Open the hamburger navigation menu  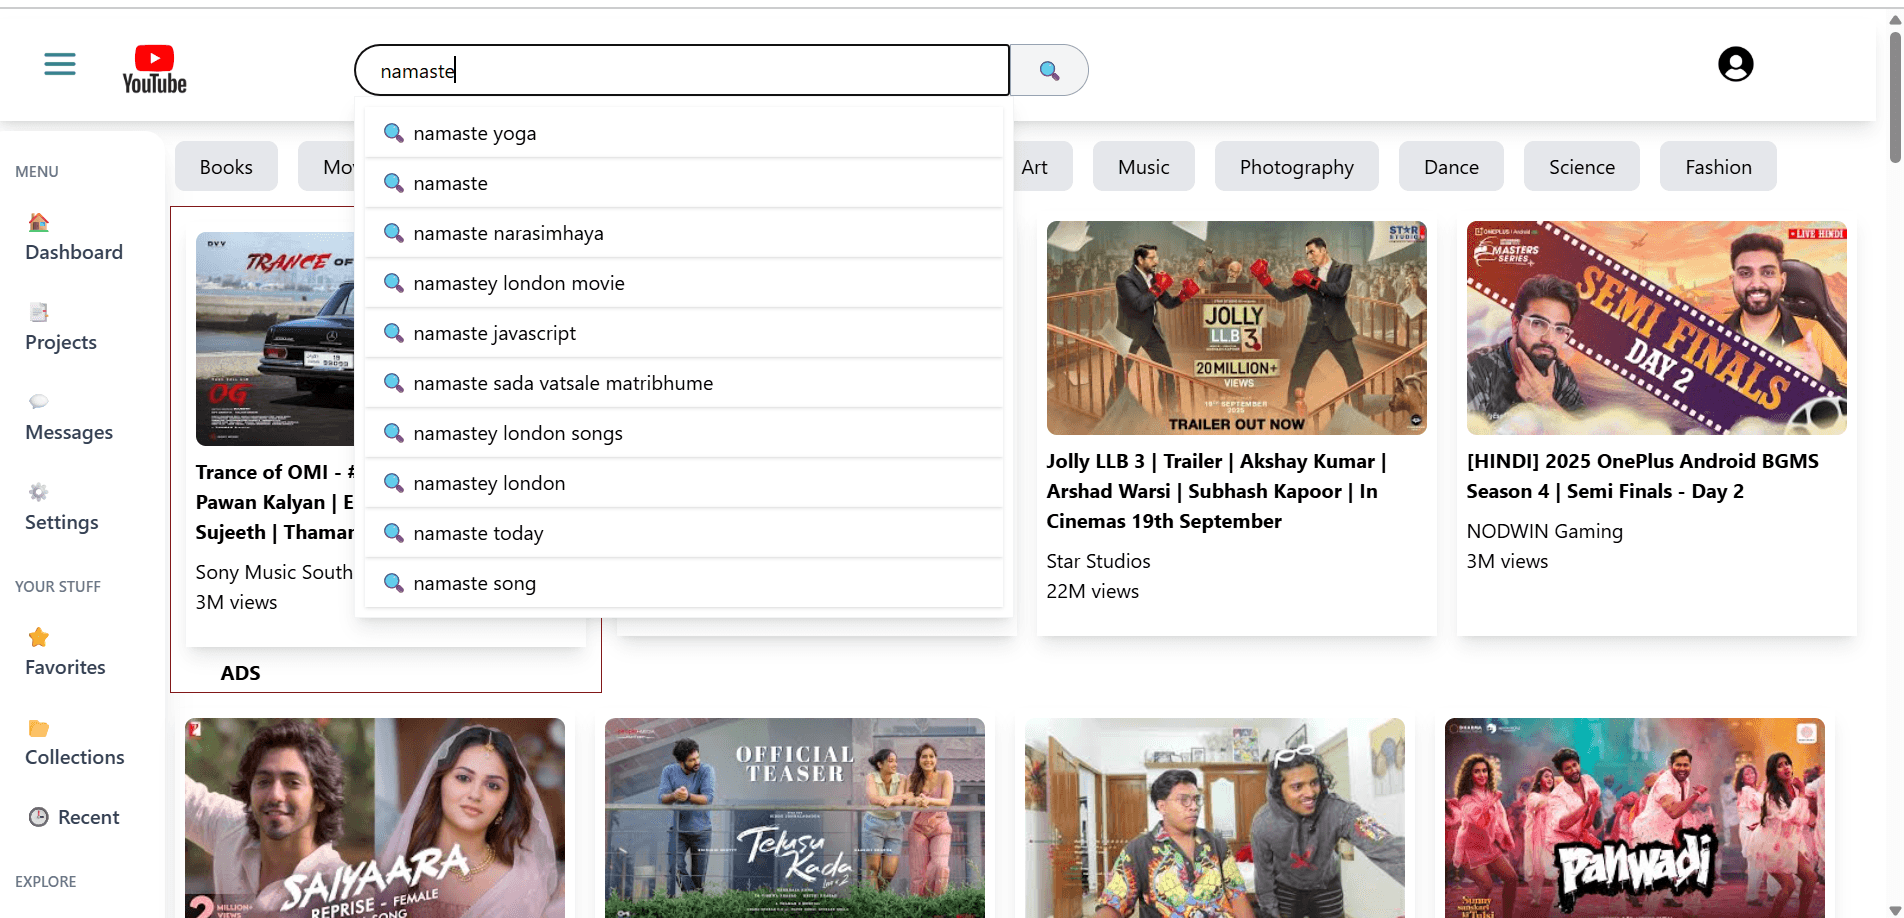(59, 63)
